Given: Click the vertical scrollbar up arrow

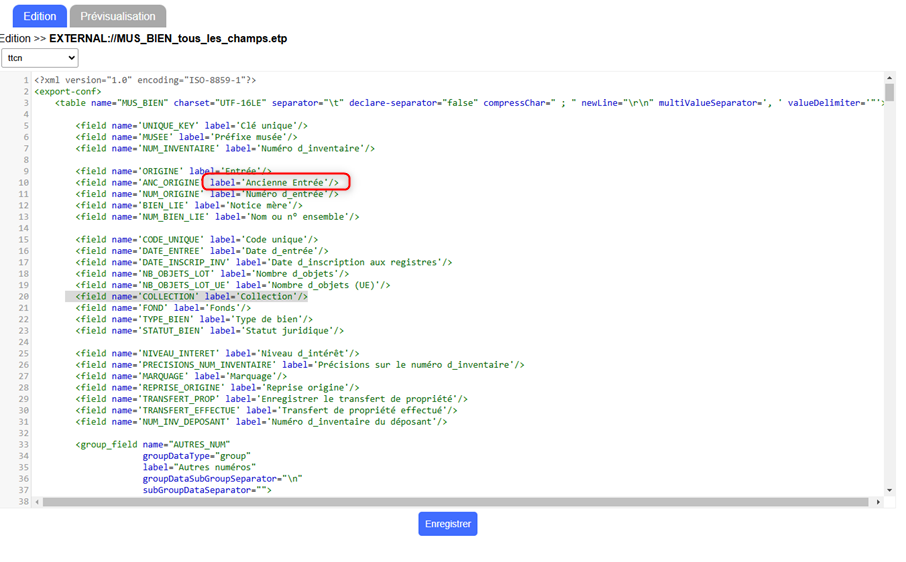Looking at the screenshot, I should (x=889, y=78).
